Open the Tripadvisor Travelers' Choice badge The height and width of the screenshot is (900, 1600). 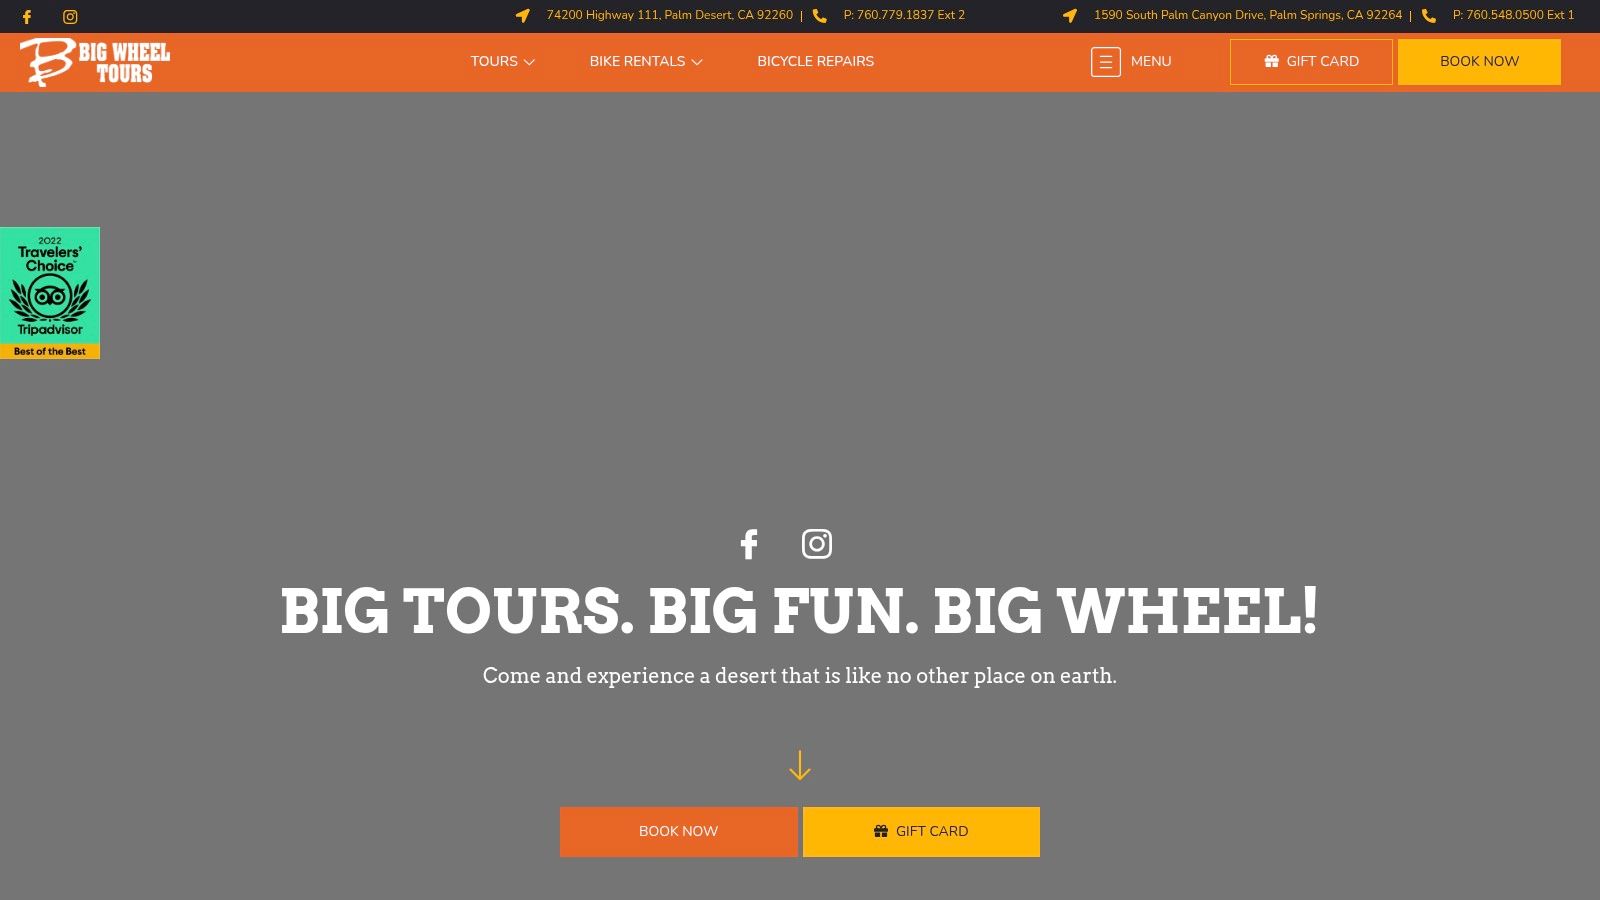[x=50, y=293]
